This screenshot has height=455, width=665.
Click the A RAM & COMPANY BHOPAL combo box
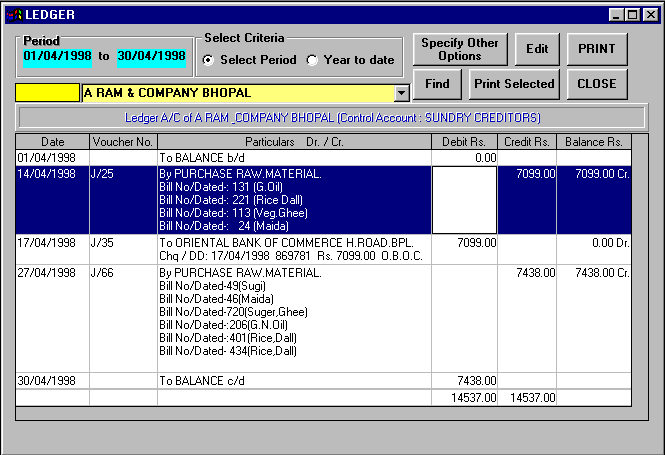(x=238, y=93)
